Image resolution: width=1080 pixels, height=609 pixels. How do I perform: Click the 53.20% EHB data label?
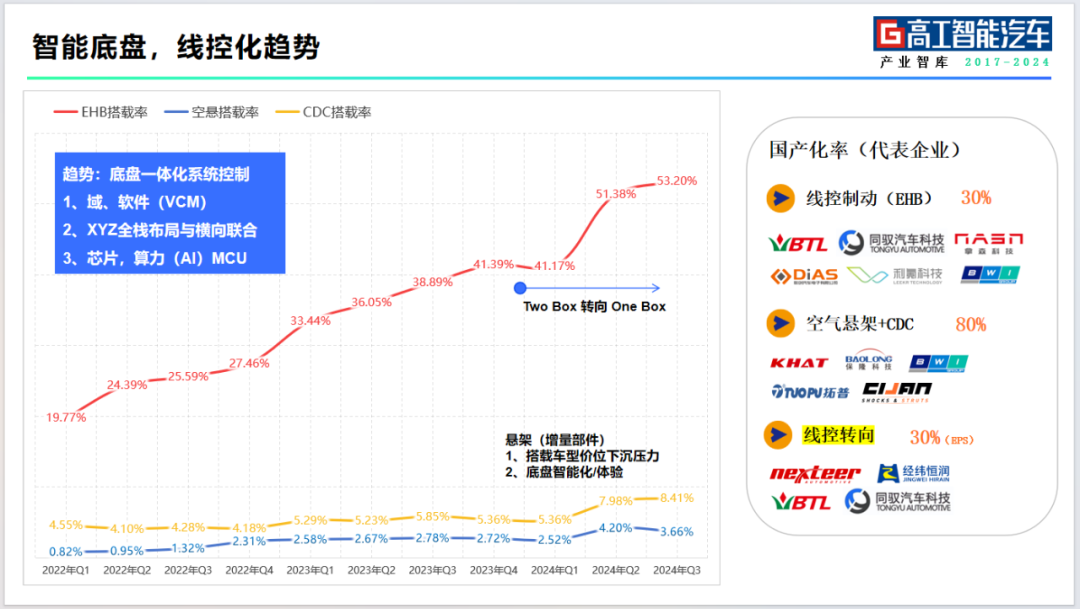click(x=676, y=180)
